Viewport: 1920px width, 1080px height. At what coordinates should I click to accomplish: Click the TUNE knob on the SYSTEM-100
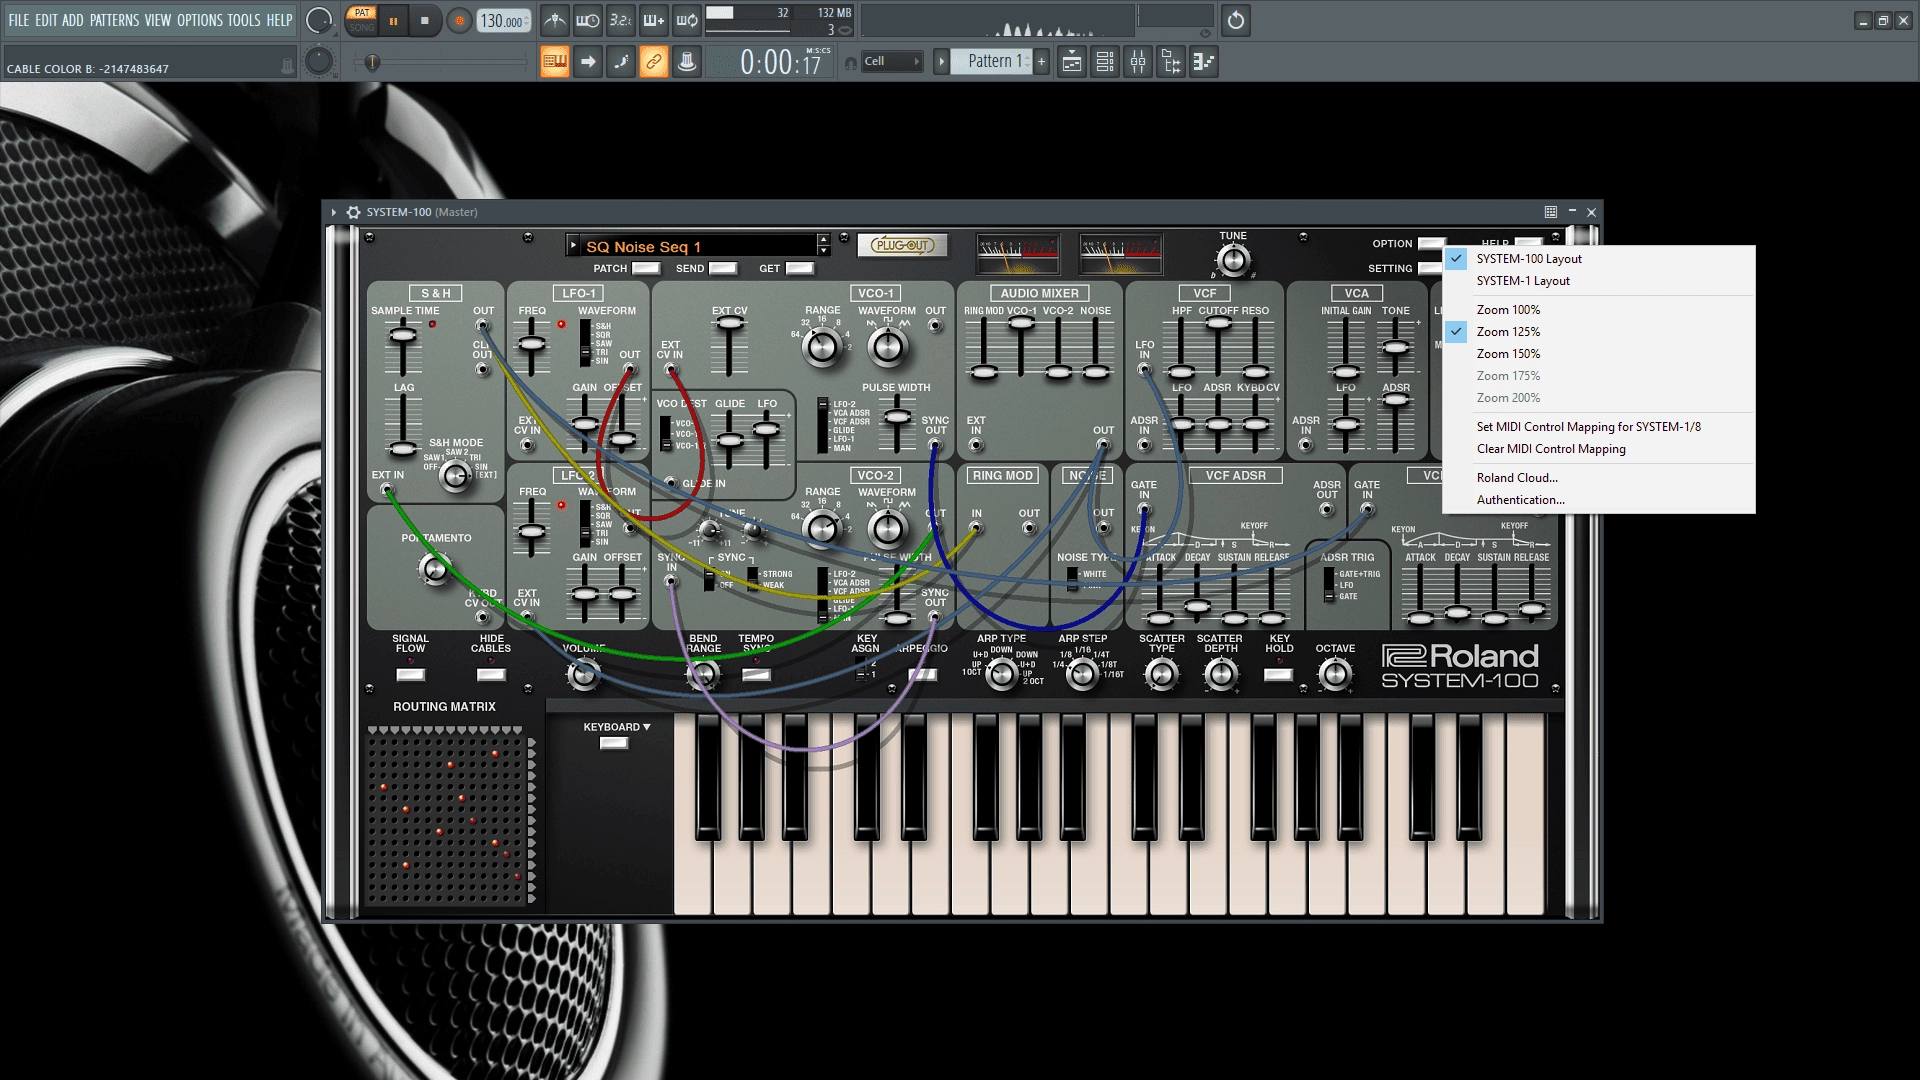(x=1233, y=260)
